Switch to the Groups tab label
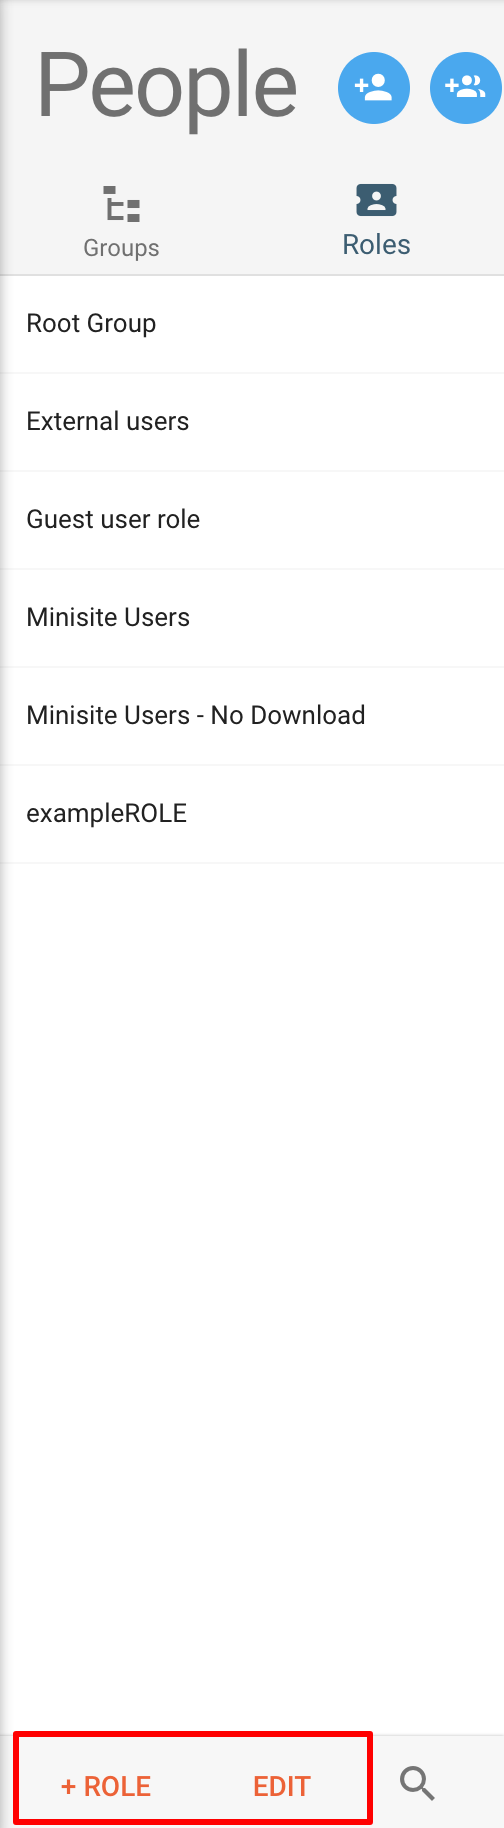Viewport: 504px width, 1828px height. tap(121, 248)
